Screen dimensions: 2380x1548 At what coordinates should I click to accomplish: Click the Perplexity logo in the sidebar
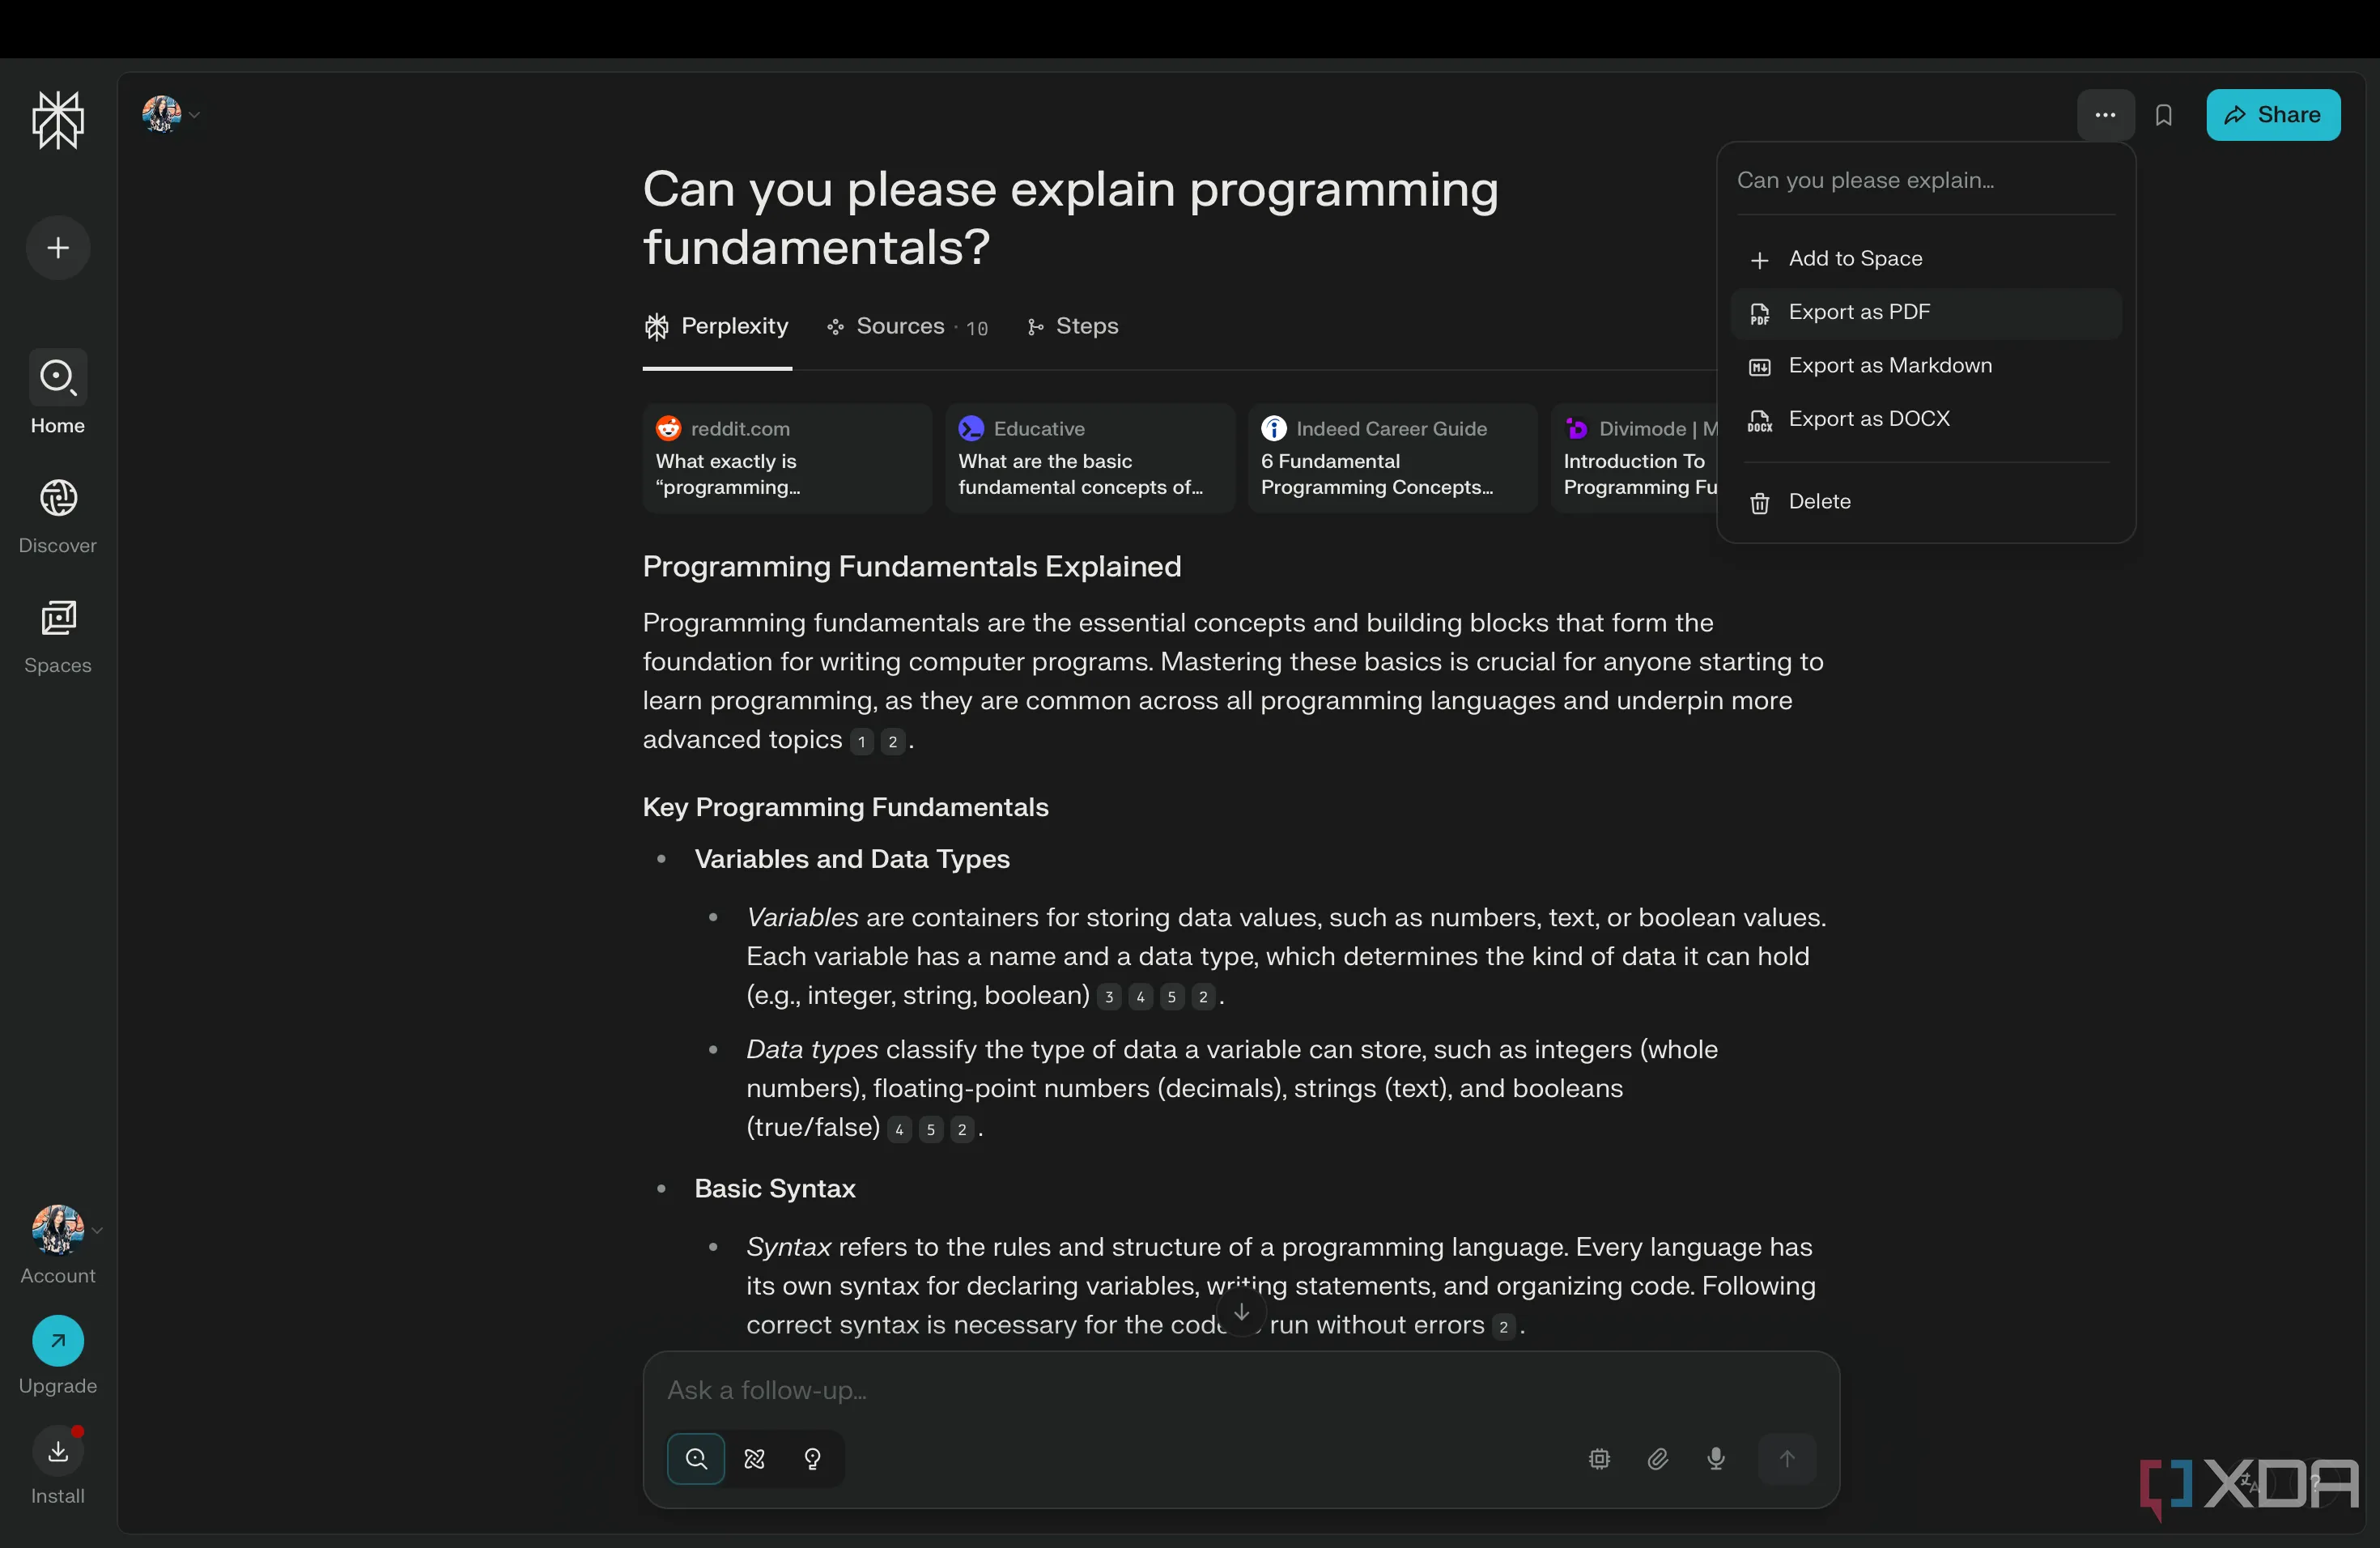point(58,120)
